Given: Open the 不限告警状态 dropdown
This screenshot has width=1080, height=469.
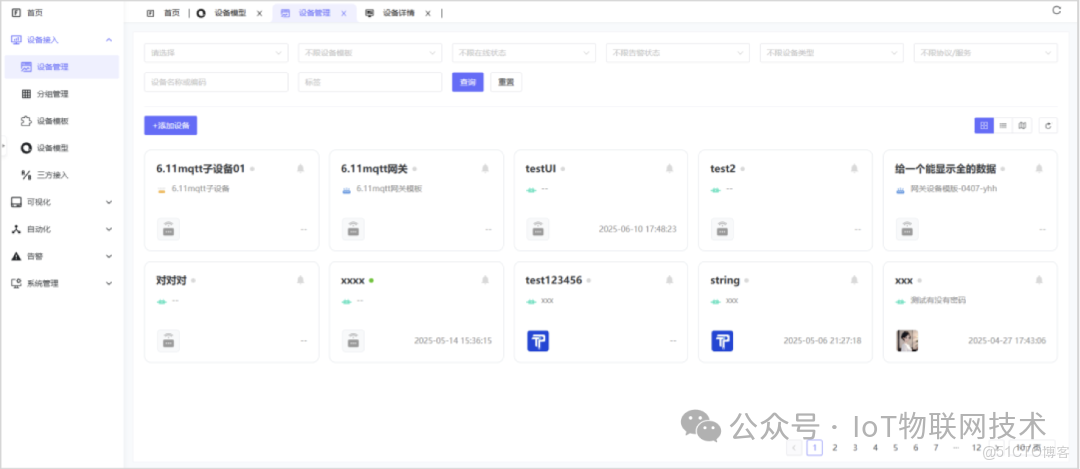Looking at the screenshot, I should tap(678, 53).
